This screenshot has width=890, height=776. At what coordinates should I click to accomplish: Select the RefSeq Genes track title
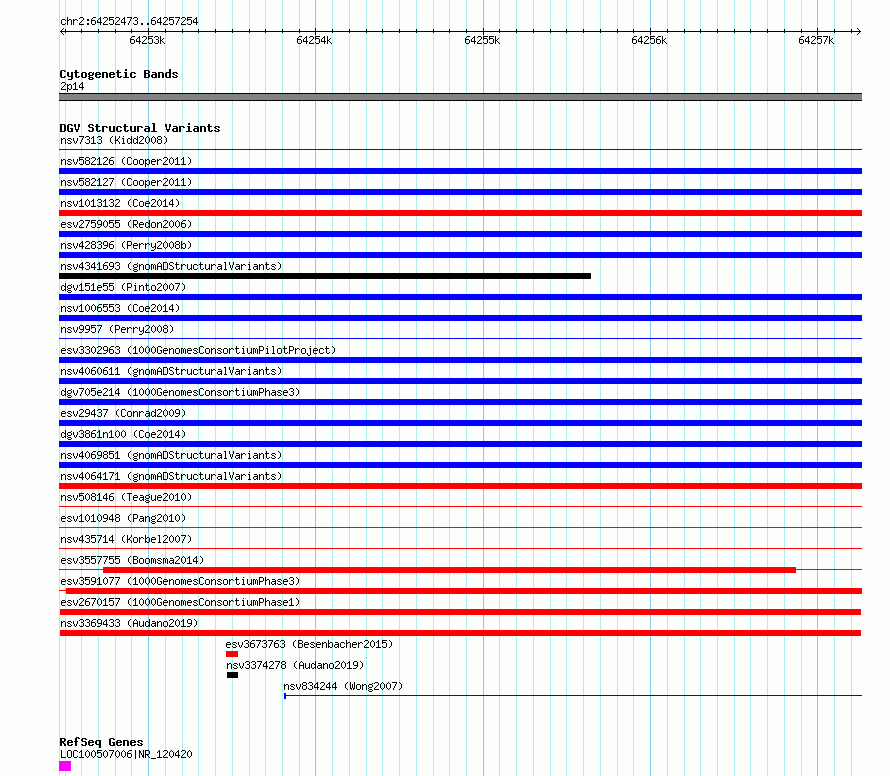tap(101, 742)
